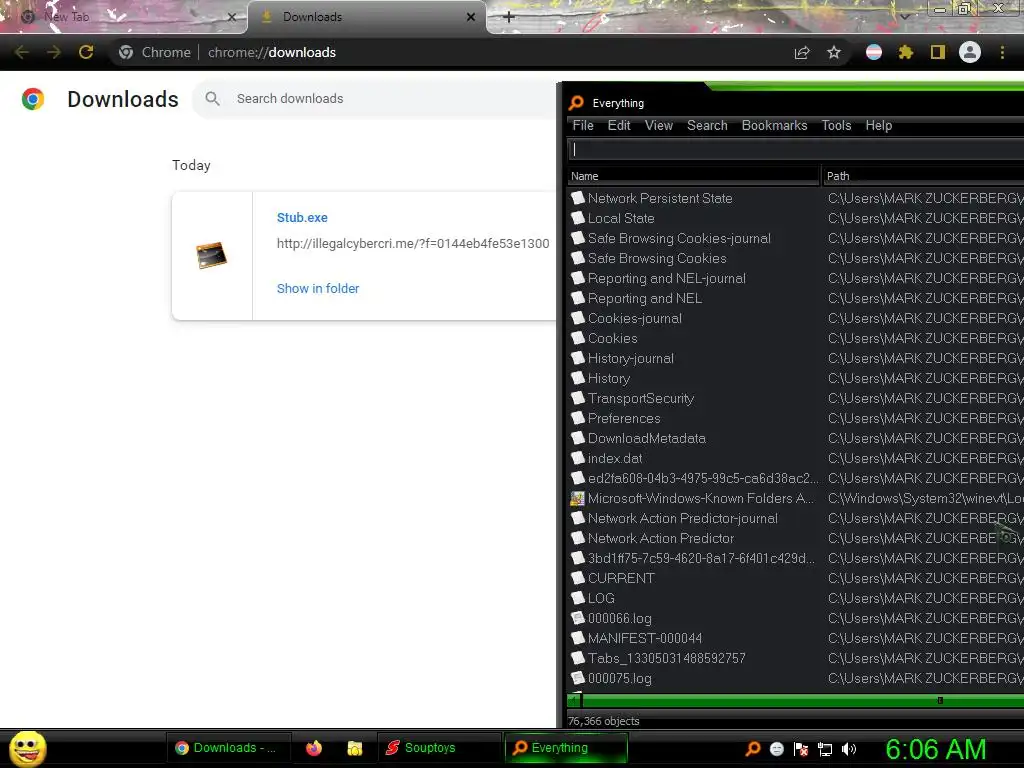Select the 000066.log row
The width and height of the screenshot is (1024, 768).
[795, 618]
